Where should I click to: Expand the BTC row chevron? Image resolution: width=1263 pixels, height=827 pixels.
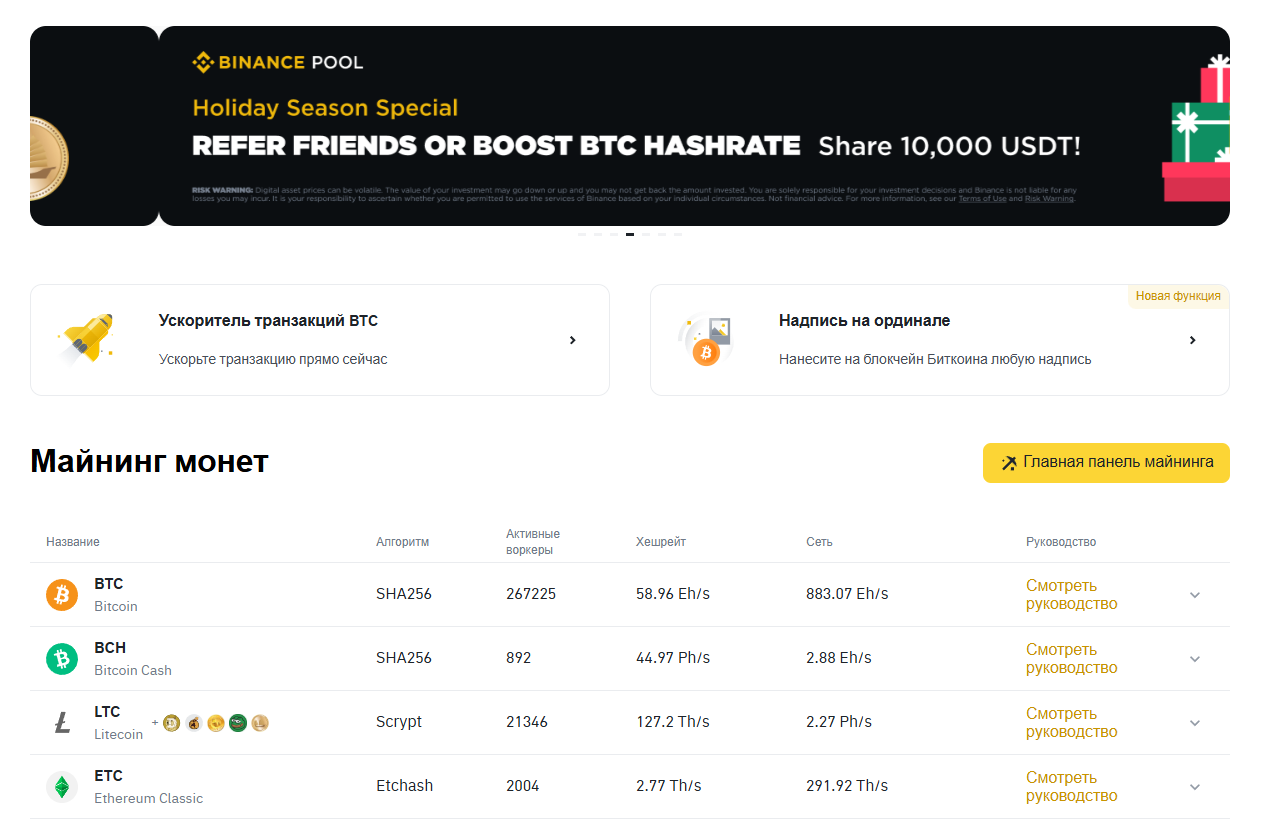coord(1195,595)
